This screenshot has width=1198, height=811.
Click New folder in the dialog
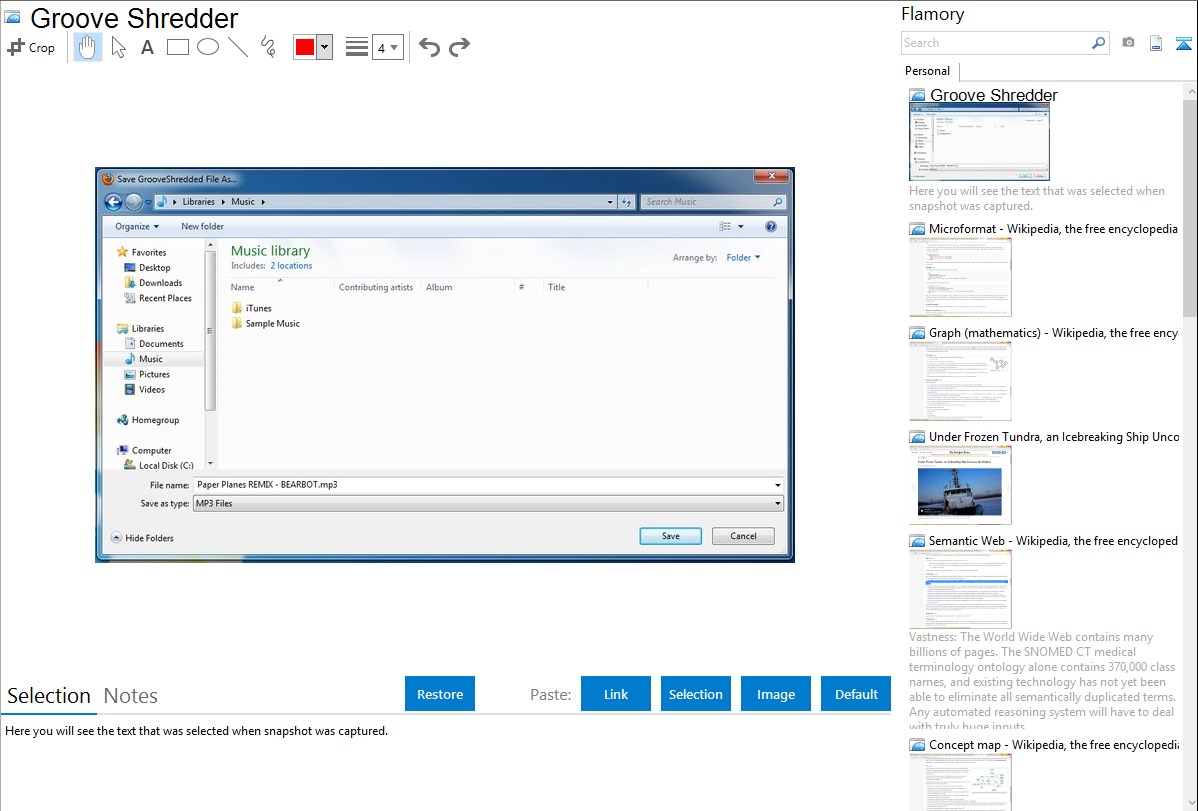(202, 226)
